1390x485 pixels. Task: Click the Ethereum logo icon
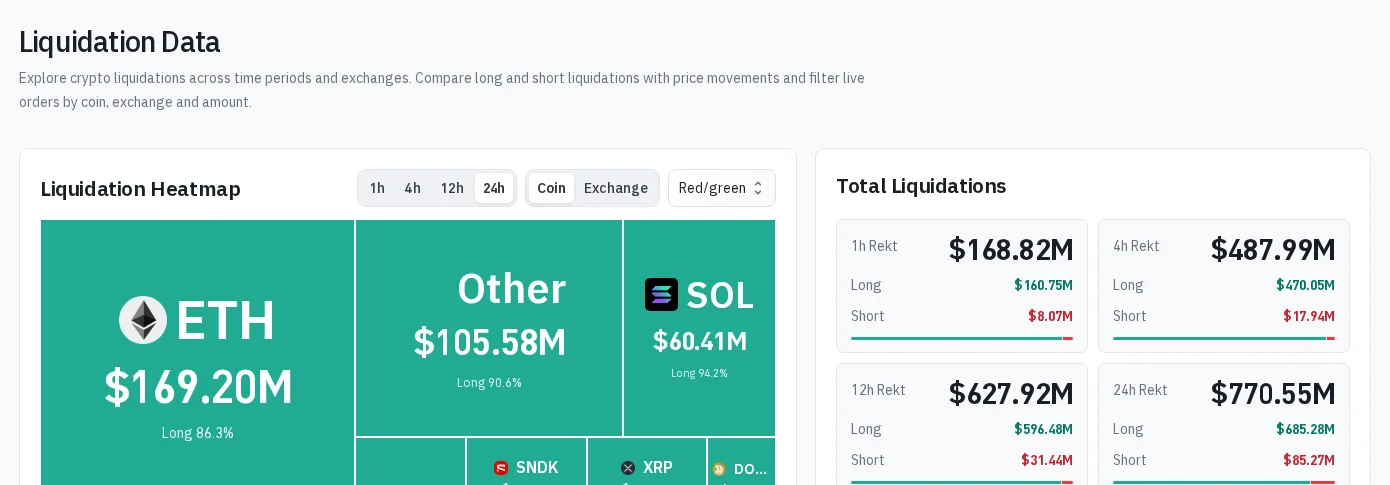(143, 320)
